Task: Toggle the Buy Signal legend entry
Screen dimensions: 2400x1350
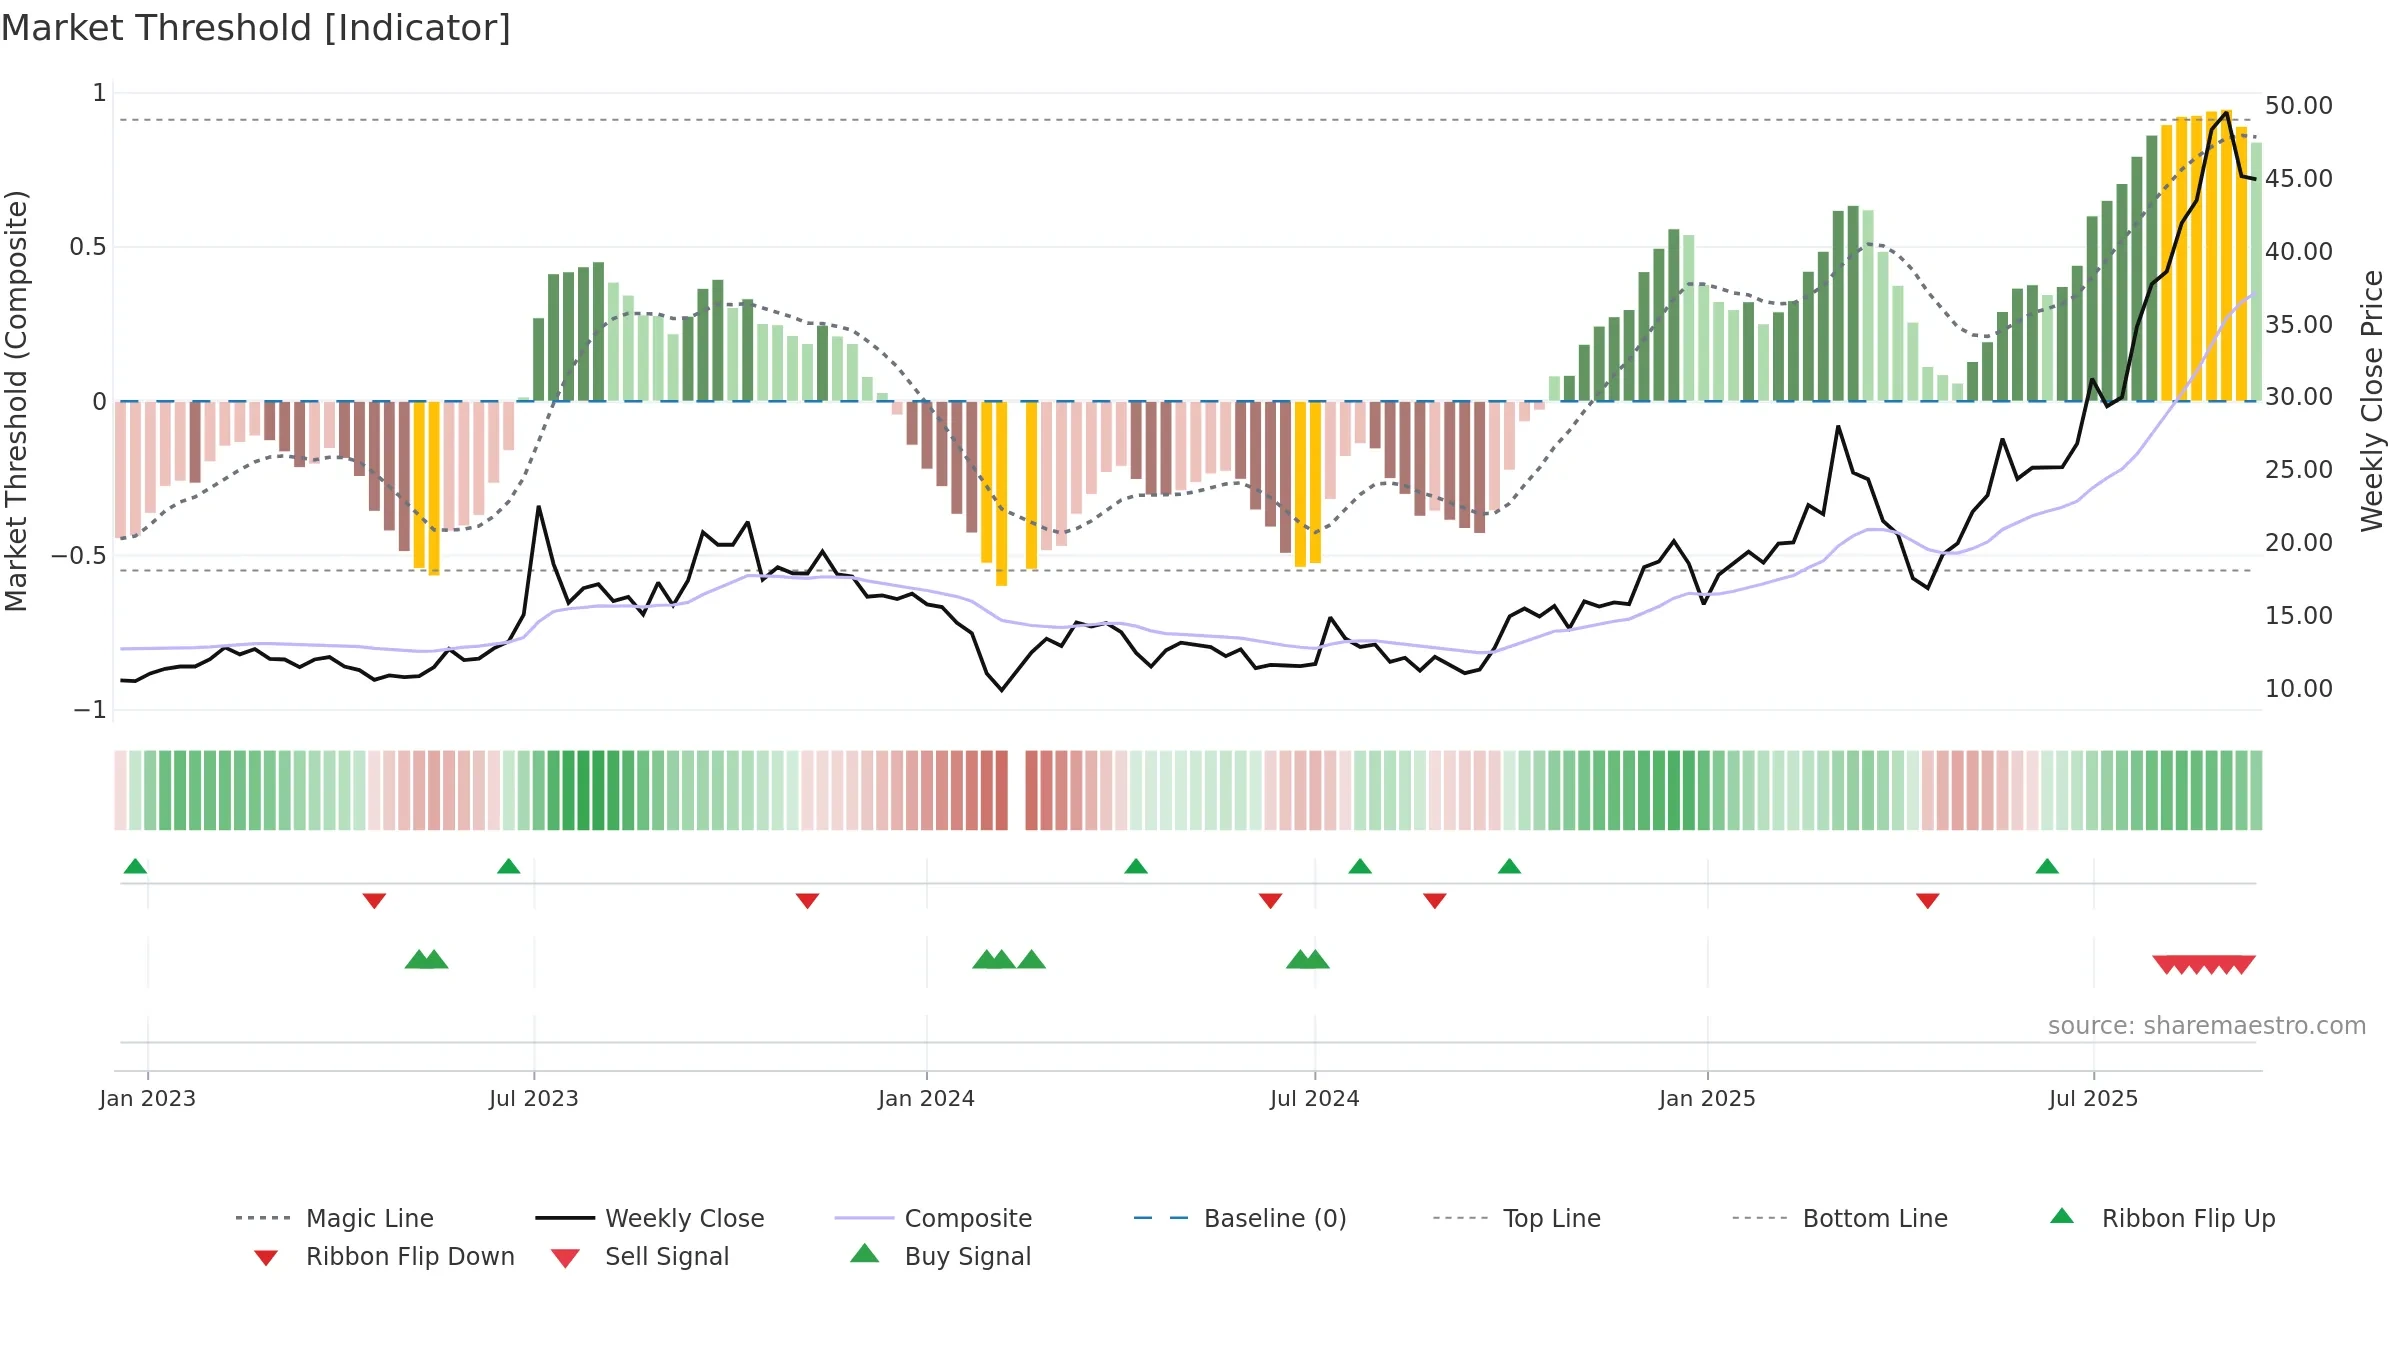Action: (x=940, y=1256)
